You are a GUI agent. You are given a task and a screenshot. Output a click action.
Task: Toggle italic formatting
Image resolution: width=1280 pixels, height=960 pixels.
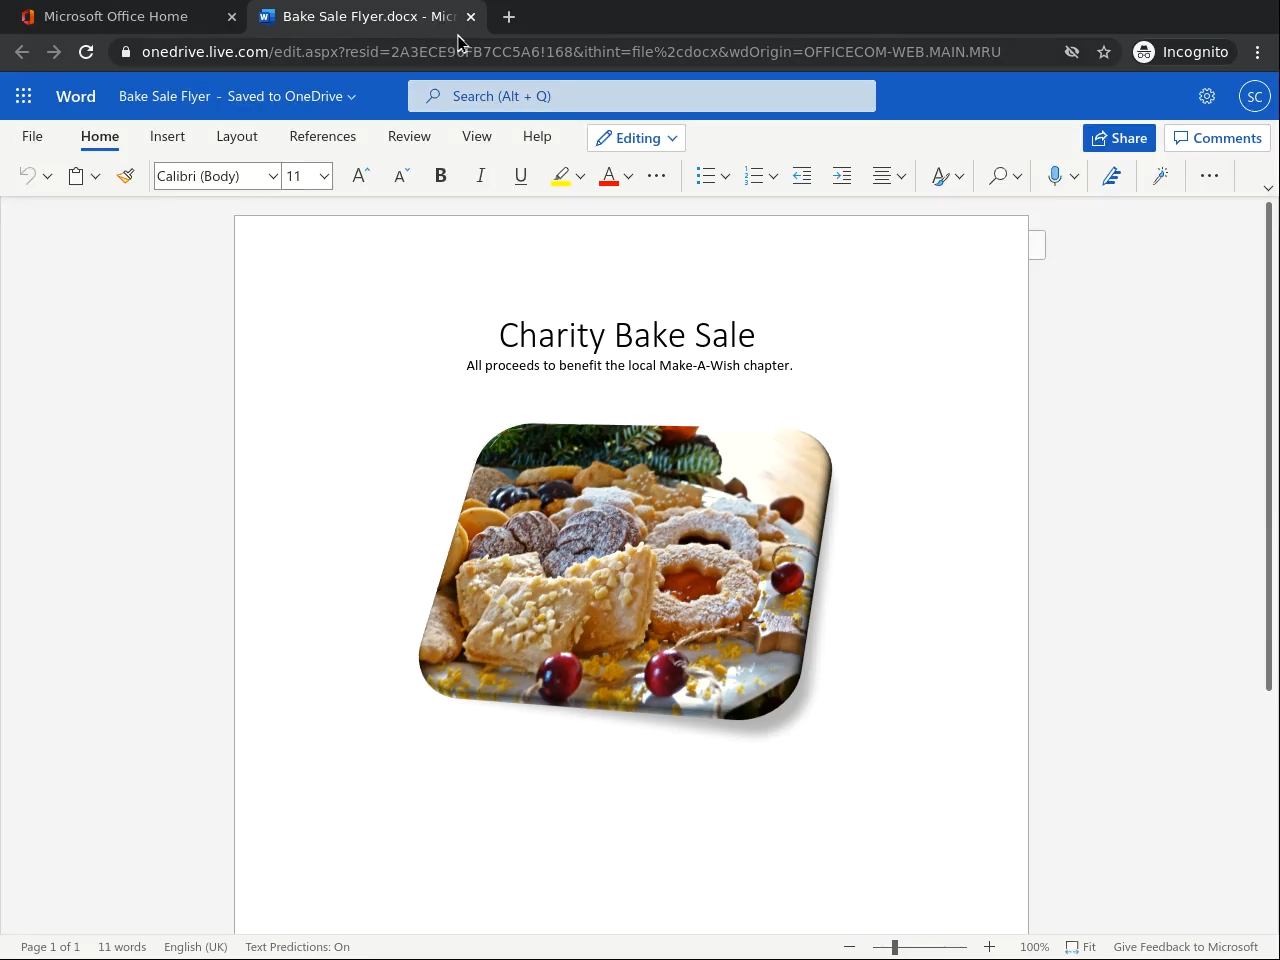pos(480,176)
